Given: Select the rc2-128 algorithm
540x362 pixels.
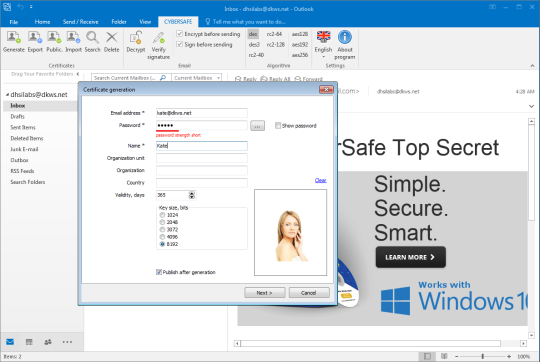Looking at the screenshot, I should click(276, 44).
